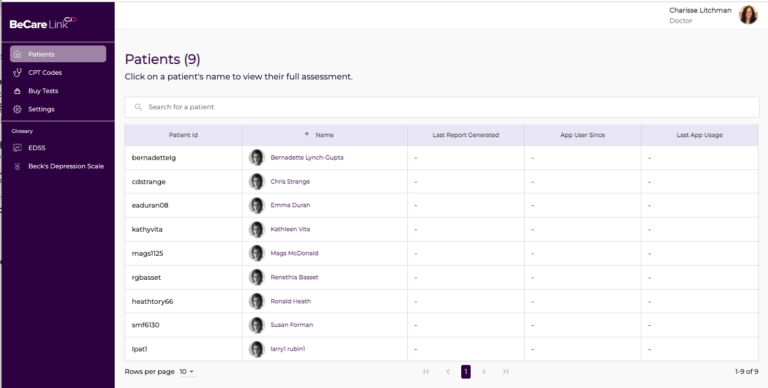Click Charisse Litchman user name

(700, 10)
